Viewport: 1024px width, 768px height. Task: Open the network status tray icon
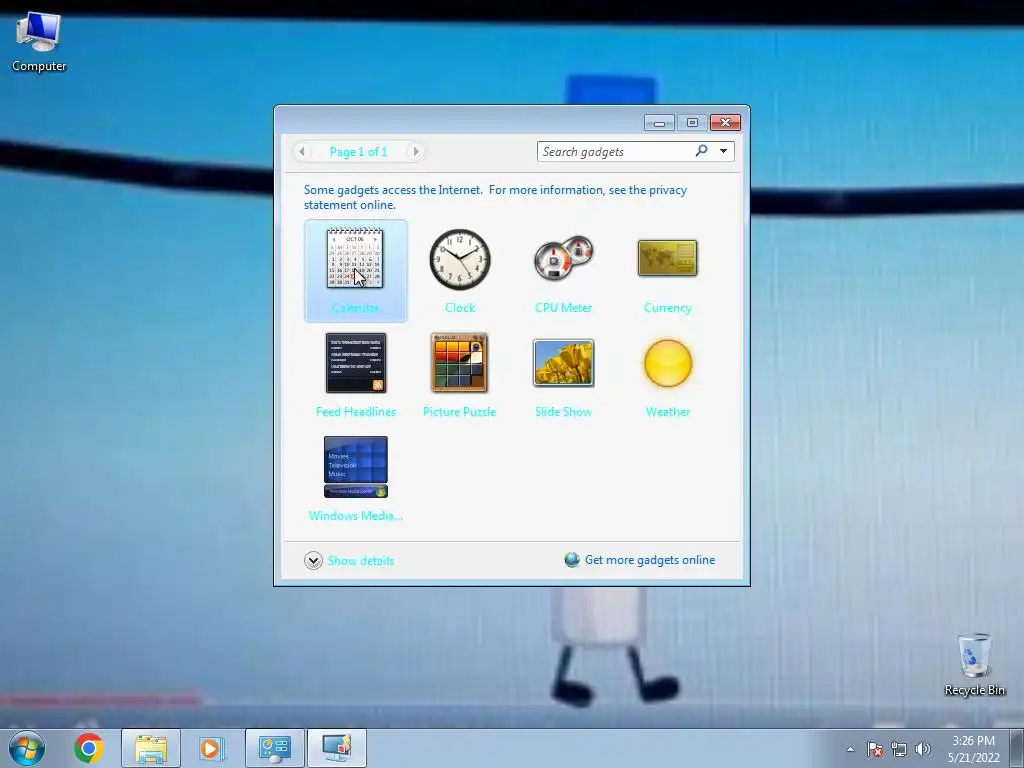[x=899, y=749]
